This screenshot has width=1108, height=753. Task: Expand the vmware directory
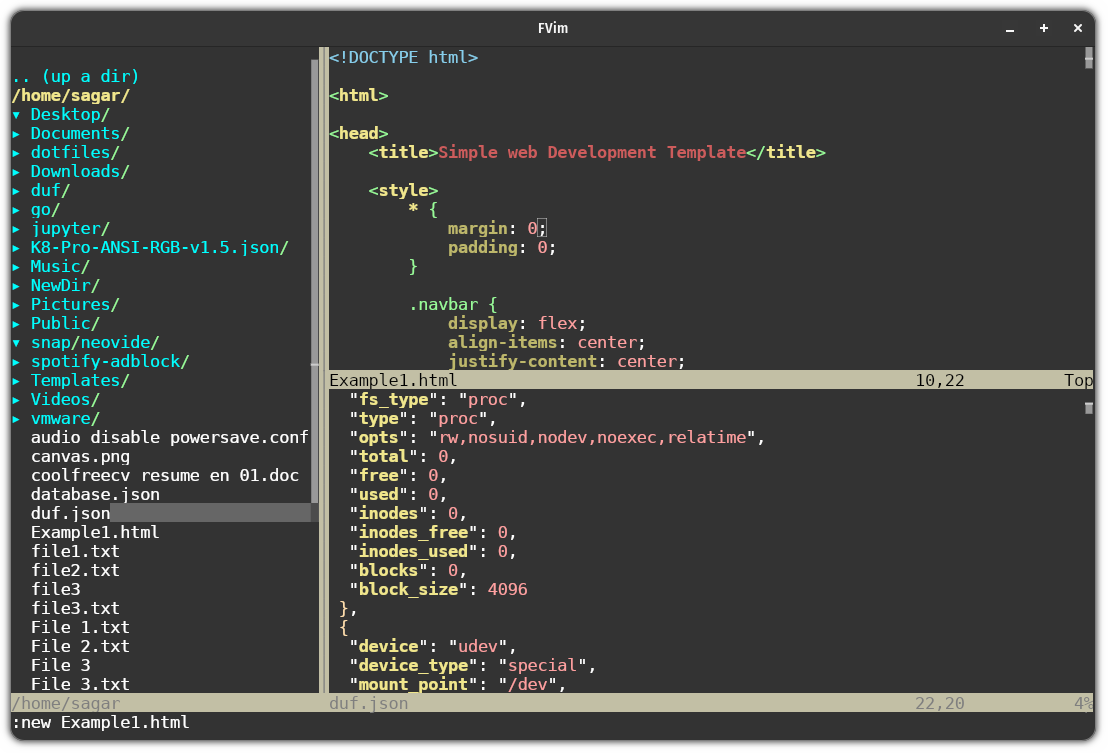pos(62,418)
